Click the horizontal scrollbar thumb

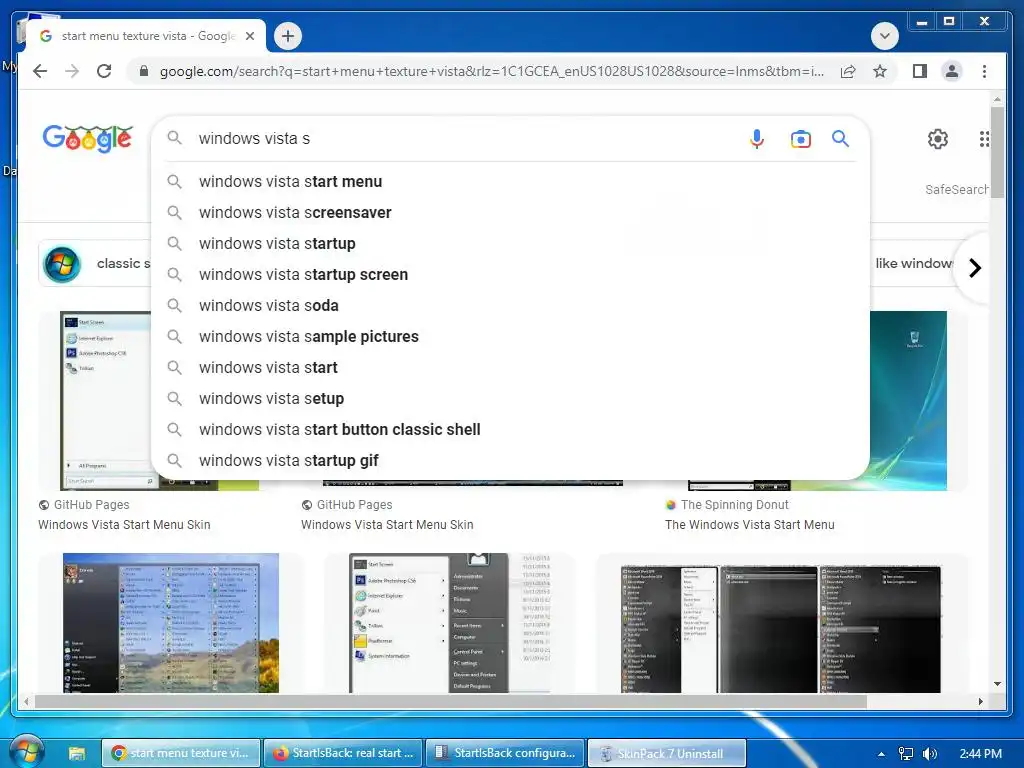pyautogui.click(x=451, y=701)
